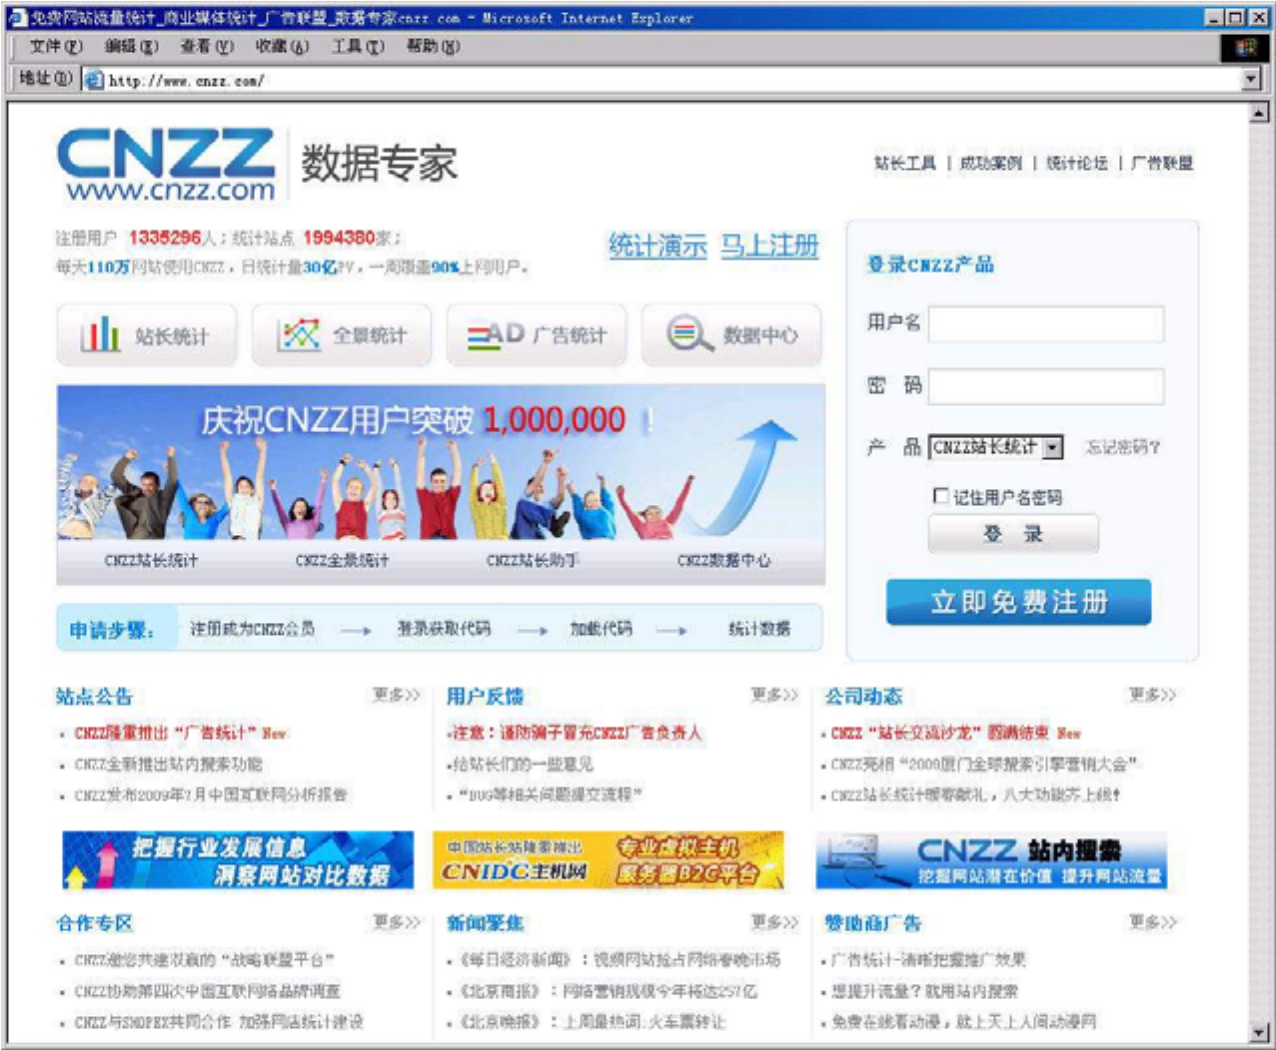Open 《北京商报》 news item
This screenshot has width=1276, height=1050.
[608, 992]
